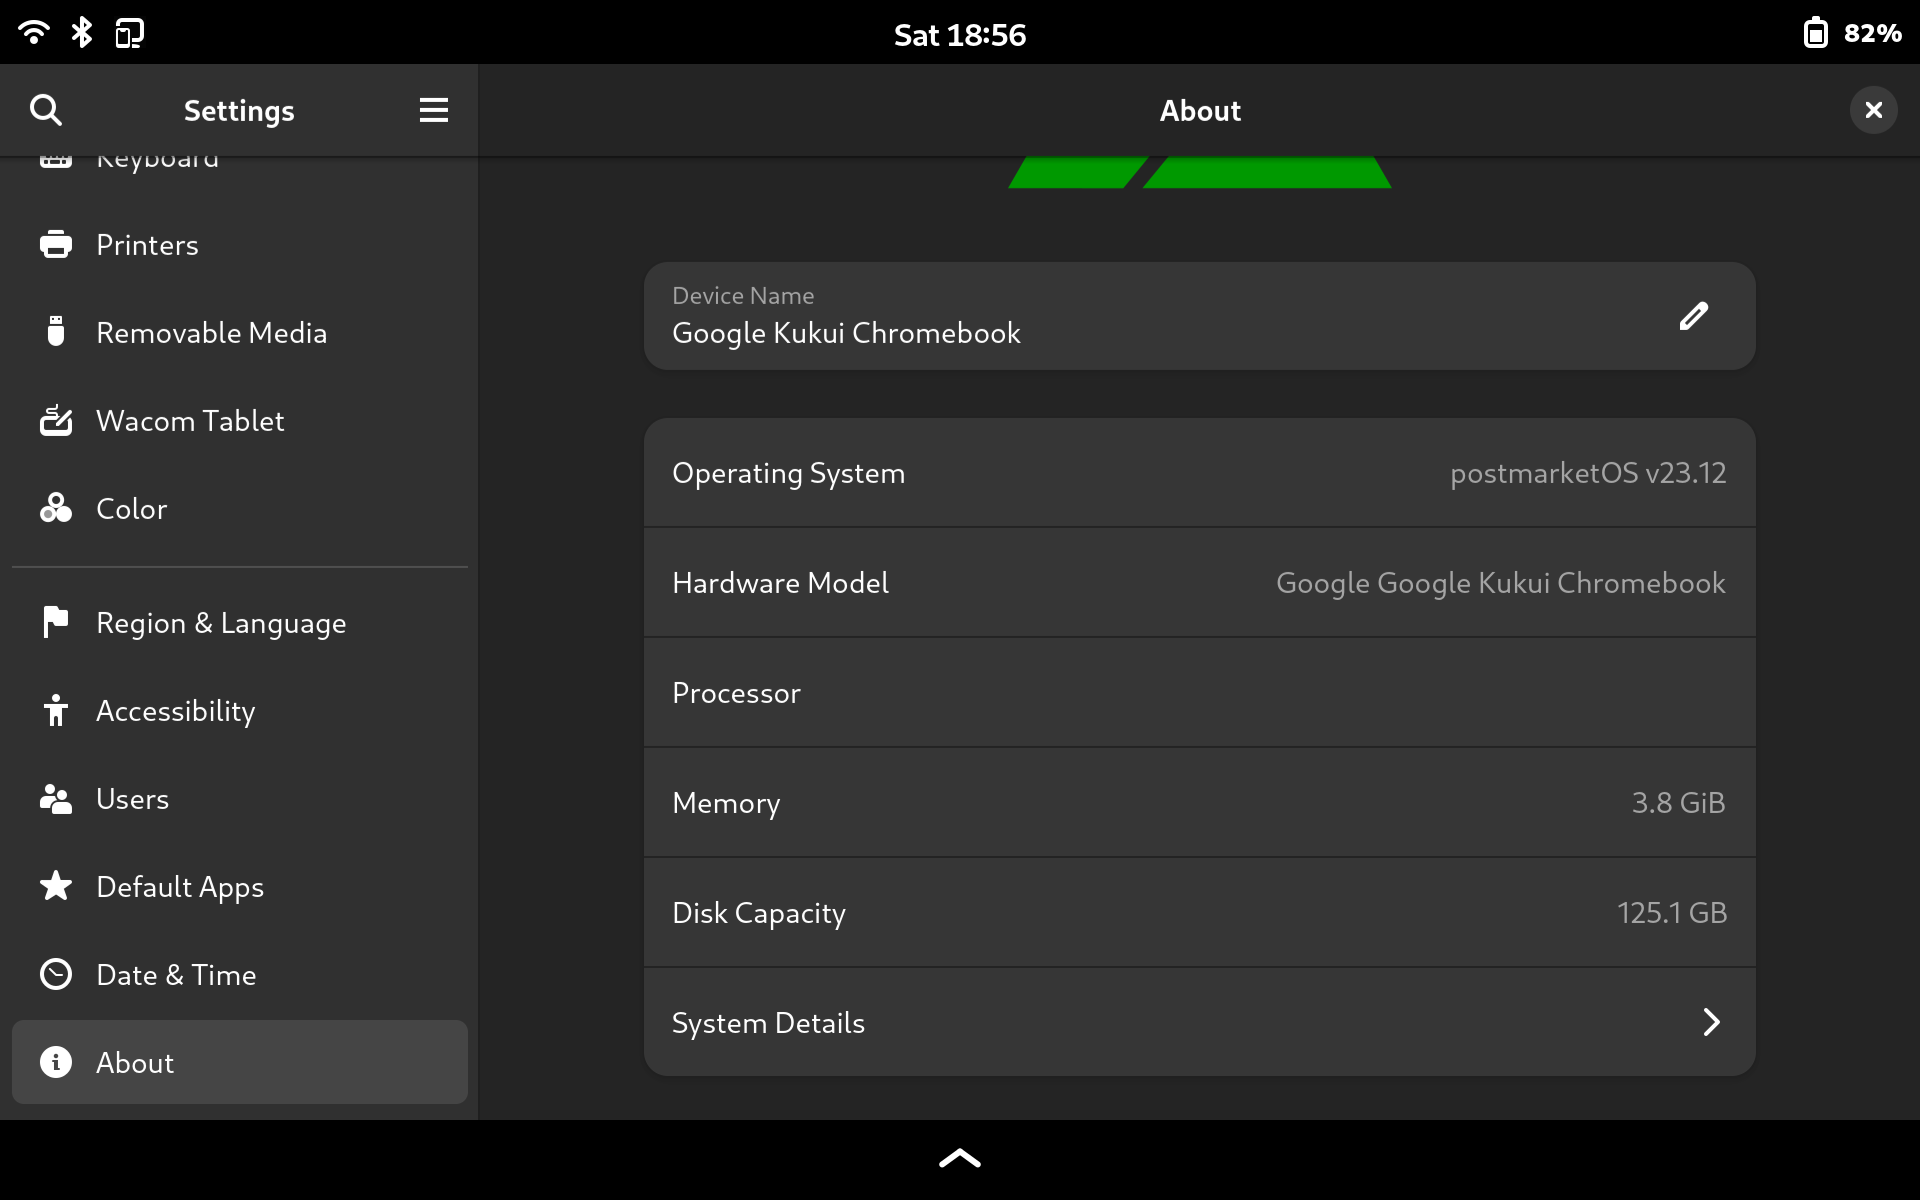Click the Accessibility figure icon

click(56, 711)
